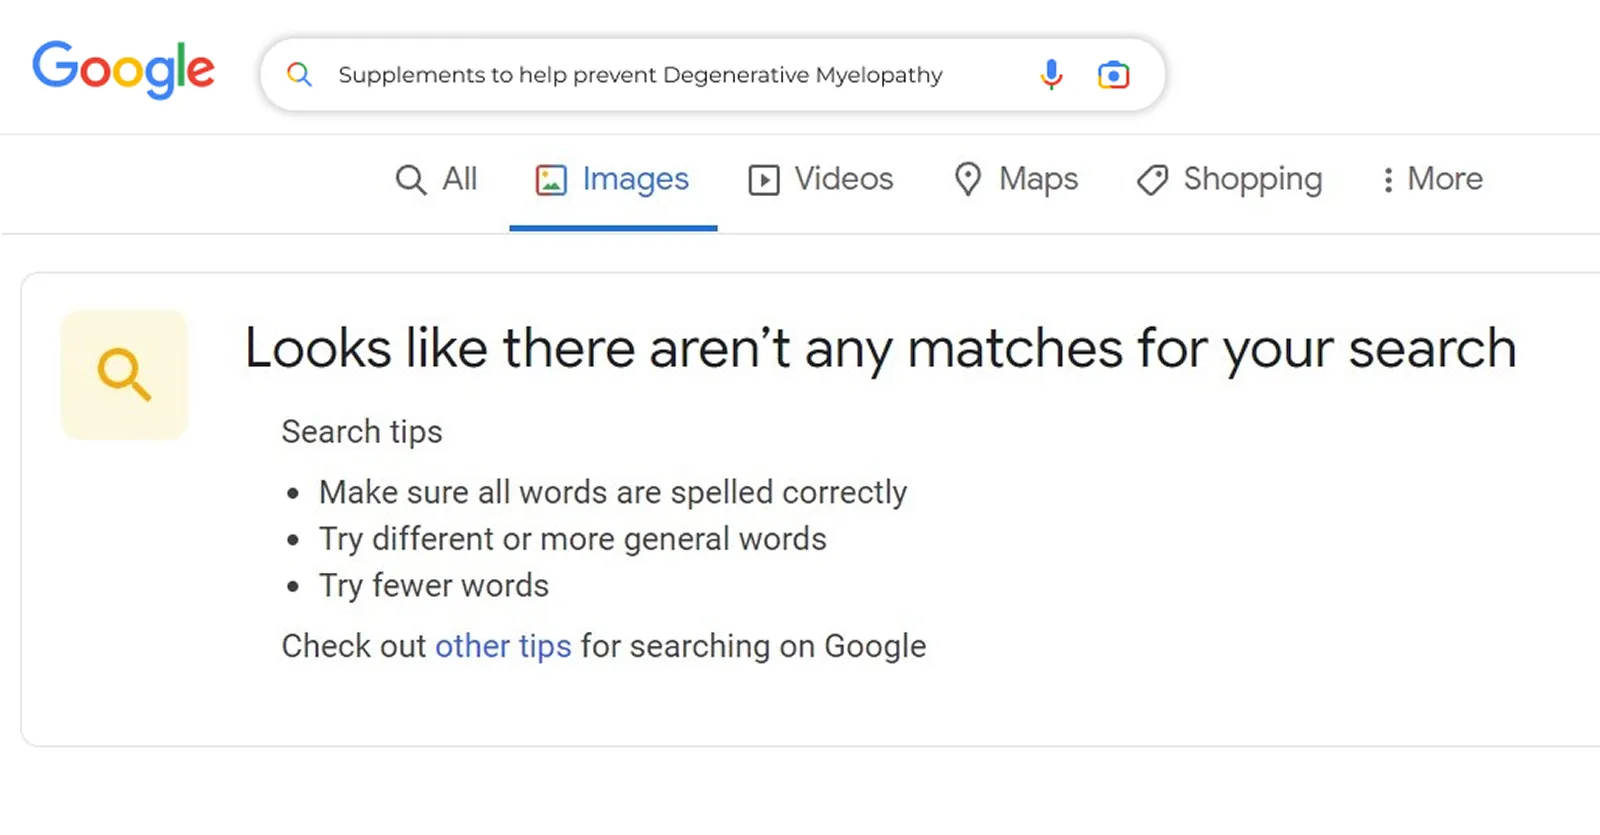Click the magnifier icon inside the search box
Viewport: 1600px width, 835px height.
point(299,75)
